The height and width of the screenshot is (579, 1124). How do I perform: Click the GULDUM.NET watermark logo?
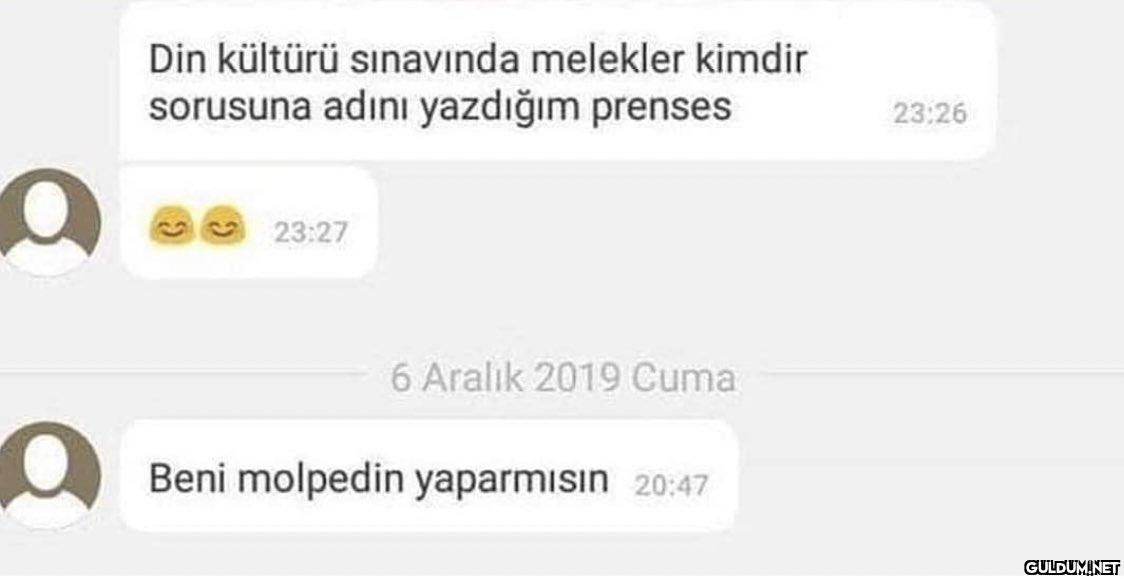tap(1072, 566)
